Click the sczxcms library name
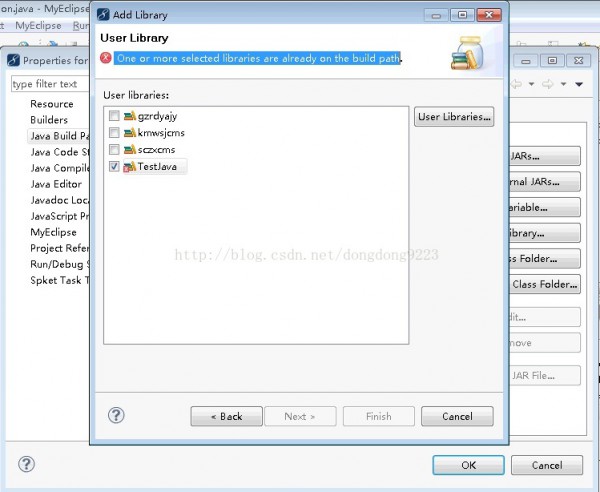Screen dimensions: 600x492 tap(157, 150)
